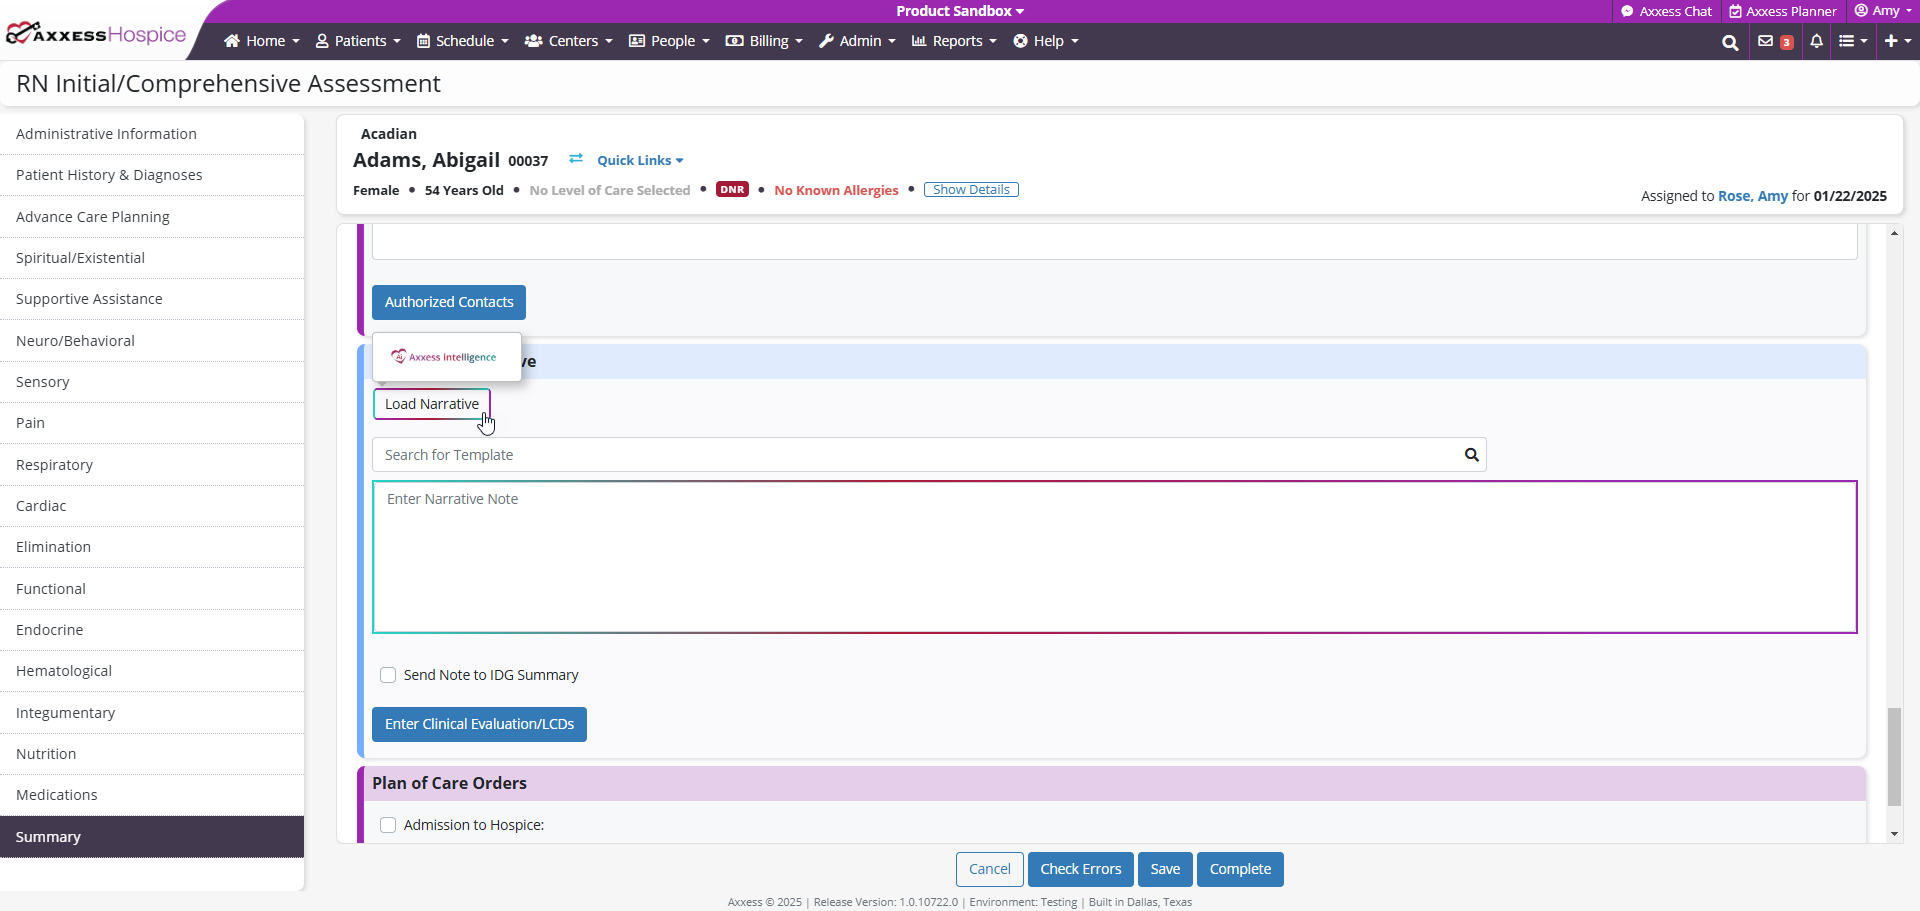
Task: Check Send Note to IDG Summary
Action: 388,675
